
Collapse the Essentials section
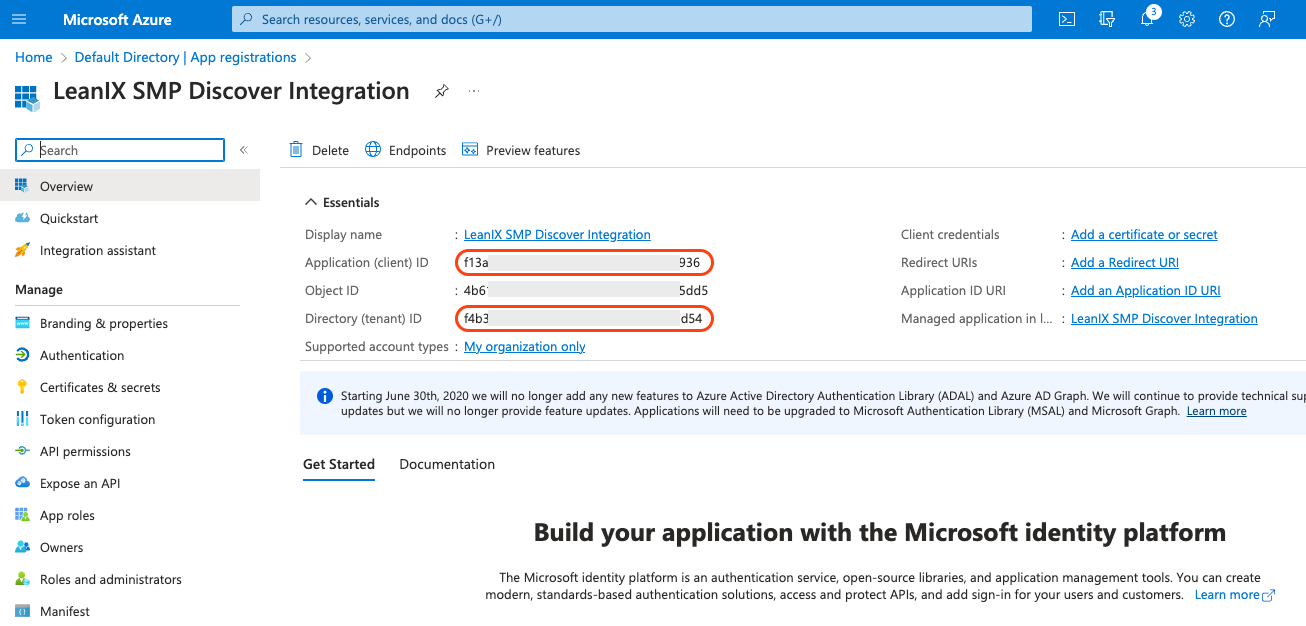342,202
